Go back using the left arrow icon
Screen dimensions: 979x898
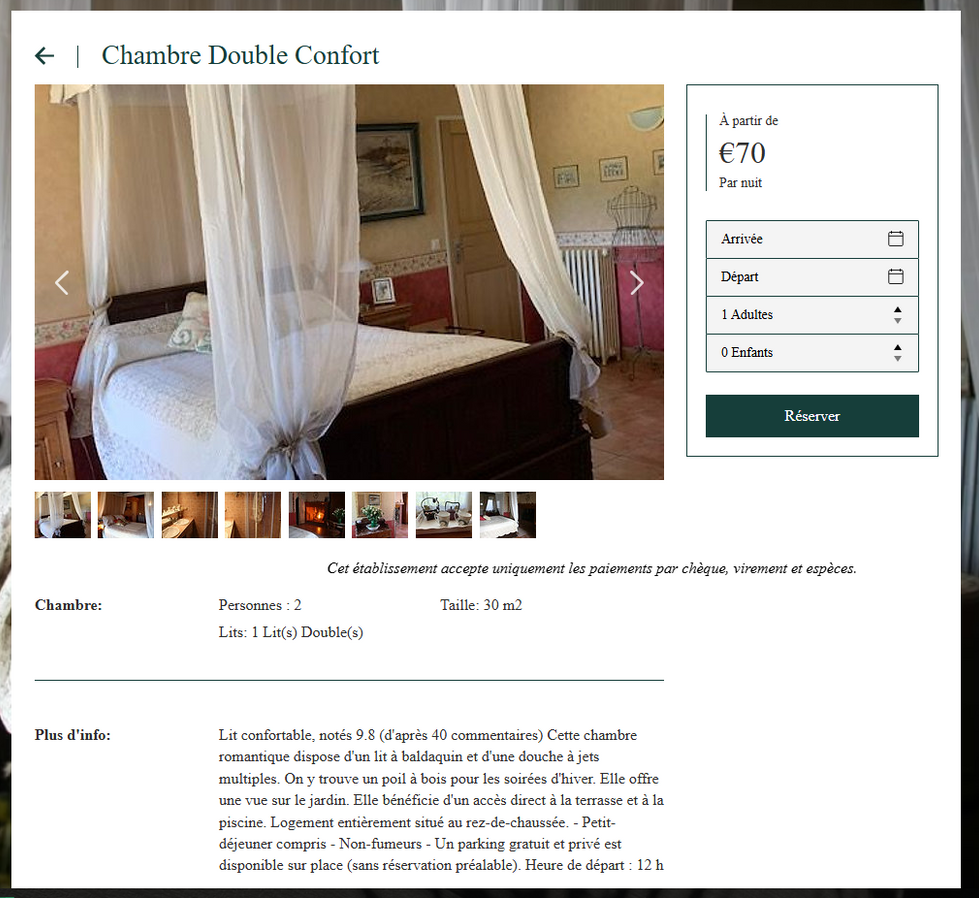coord(44,56)
